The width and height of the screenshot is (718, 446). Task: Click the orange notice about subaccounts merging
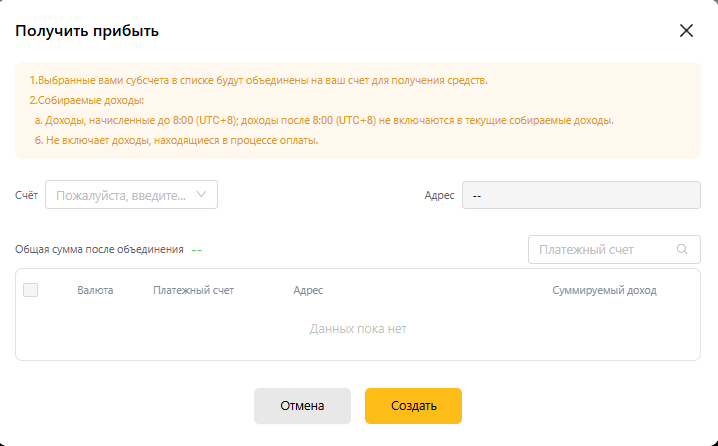[258, 80]
